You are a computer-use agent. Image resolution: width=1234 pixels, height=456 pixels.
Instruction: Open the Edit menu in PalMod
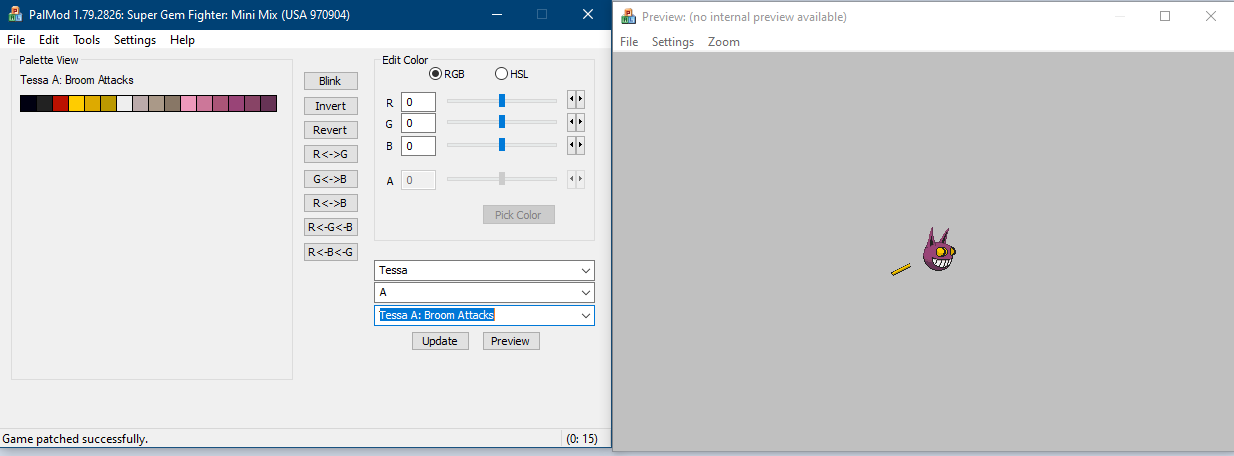49,40
